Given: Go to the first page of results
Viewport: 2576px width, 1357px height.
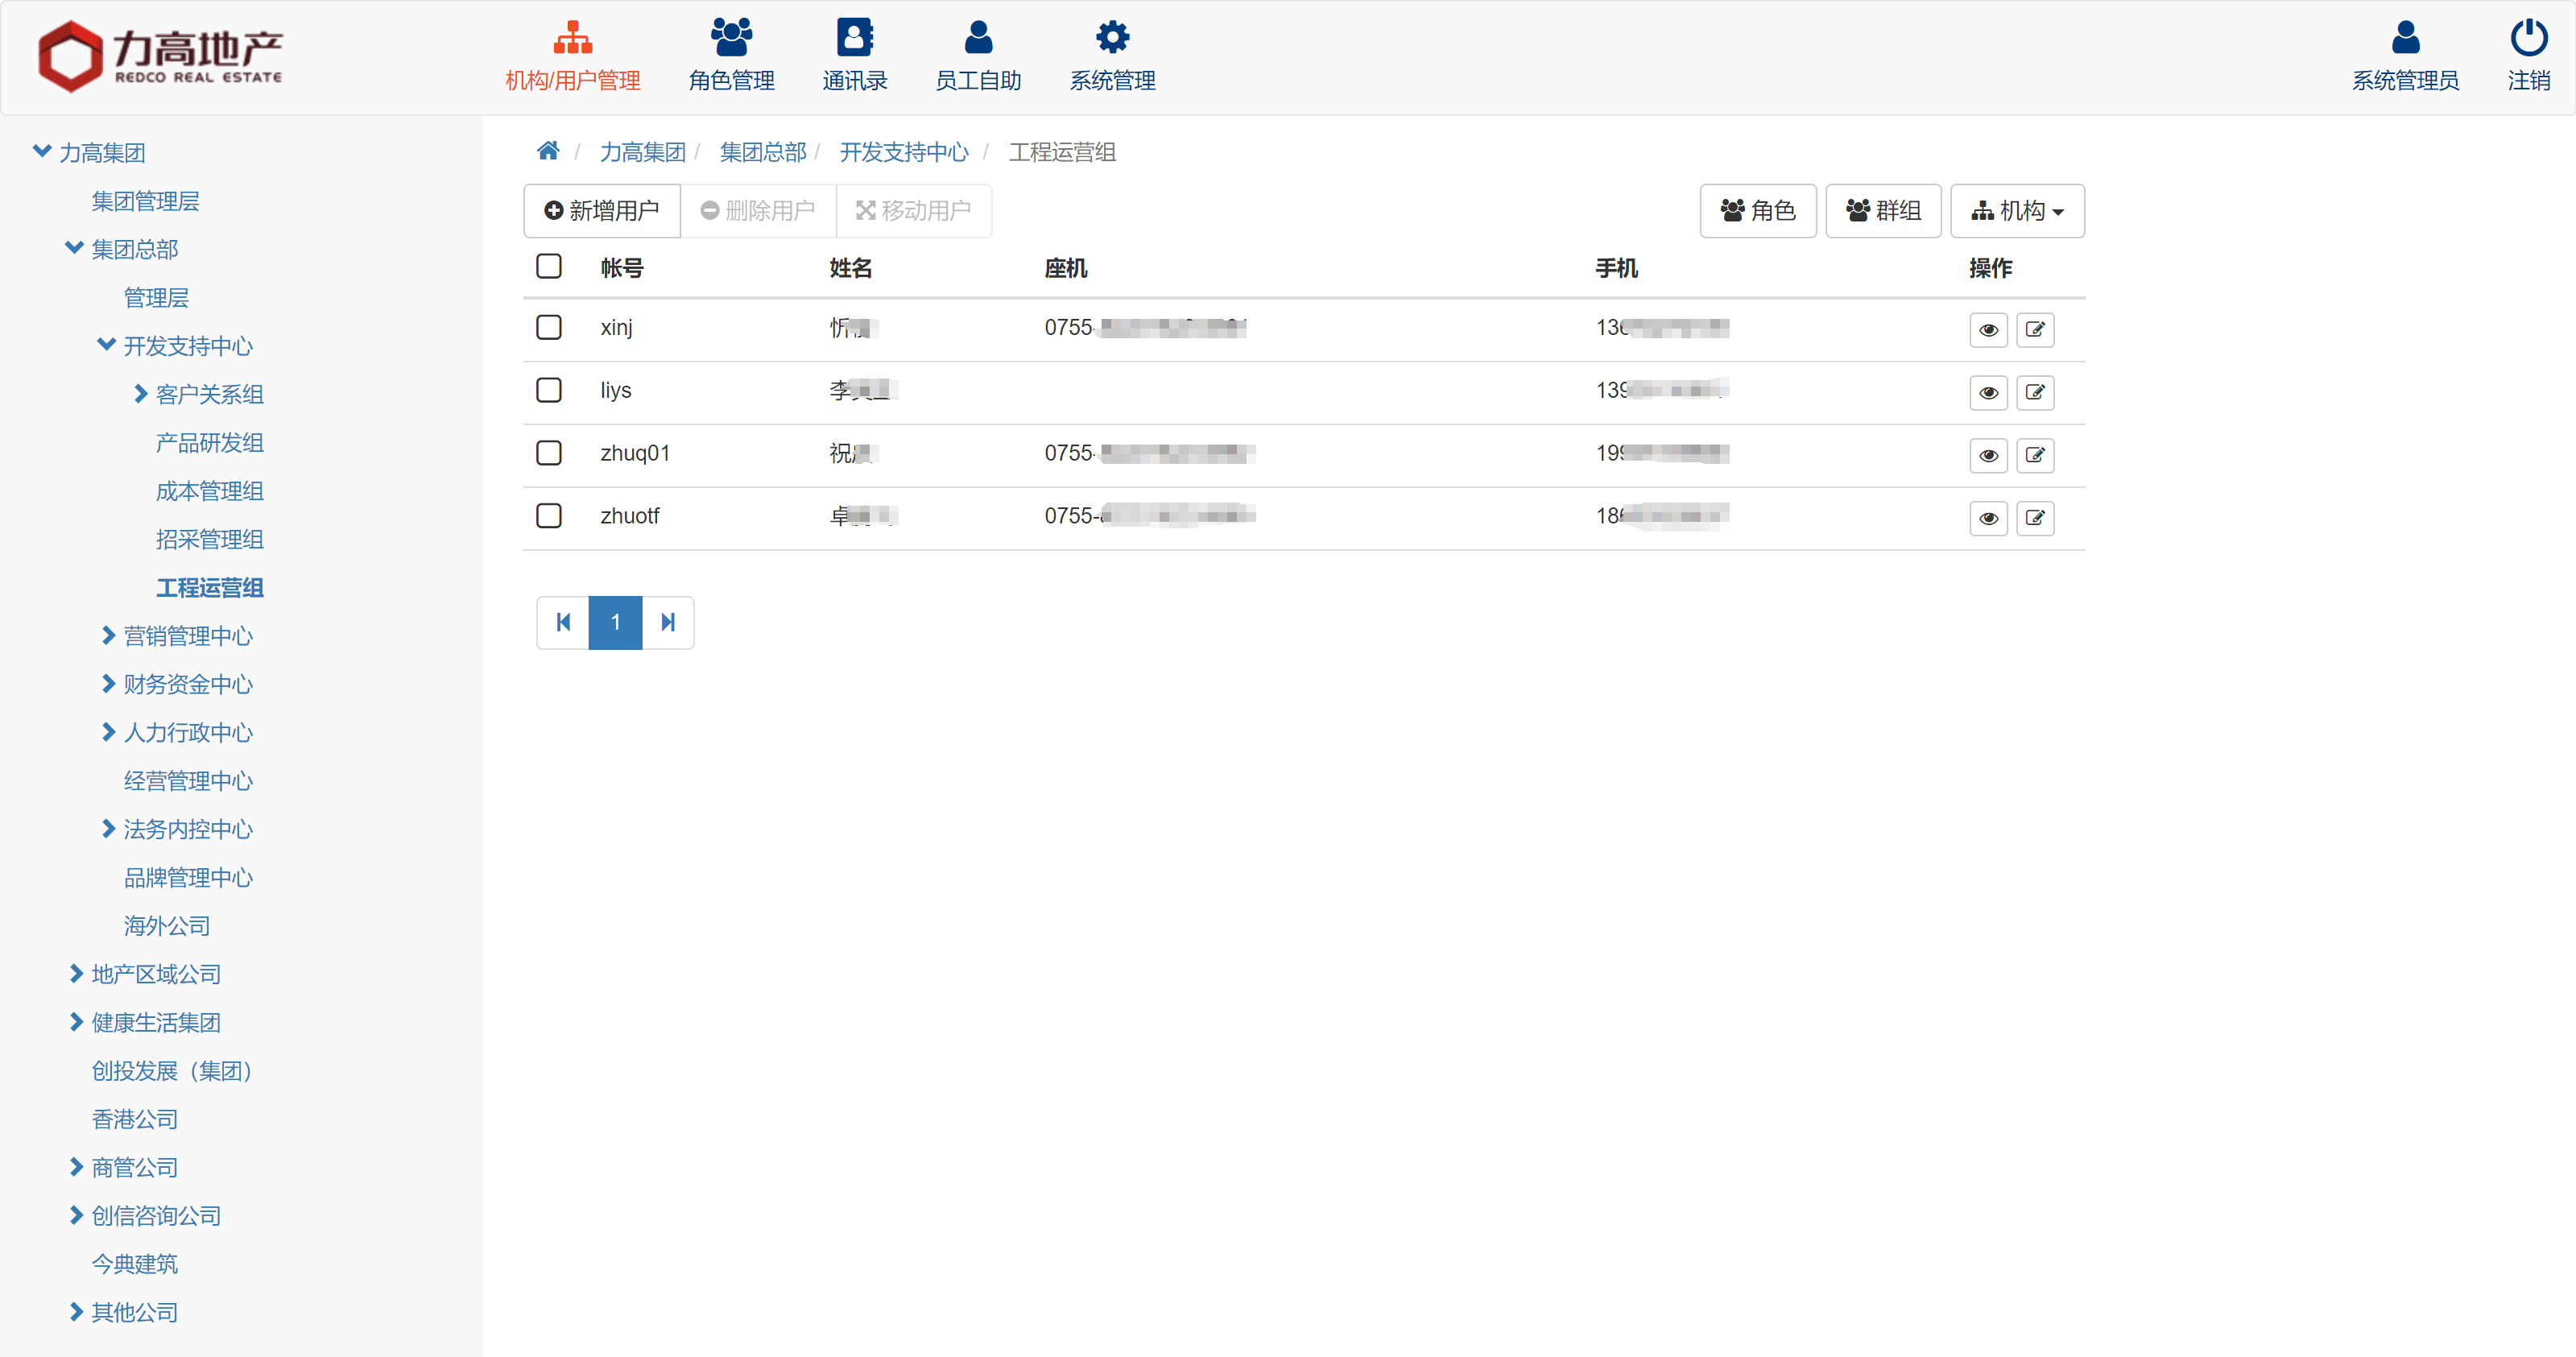Looking at the screenshot, I should click(563, 622).
